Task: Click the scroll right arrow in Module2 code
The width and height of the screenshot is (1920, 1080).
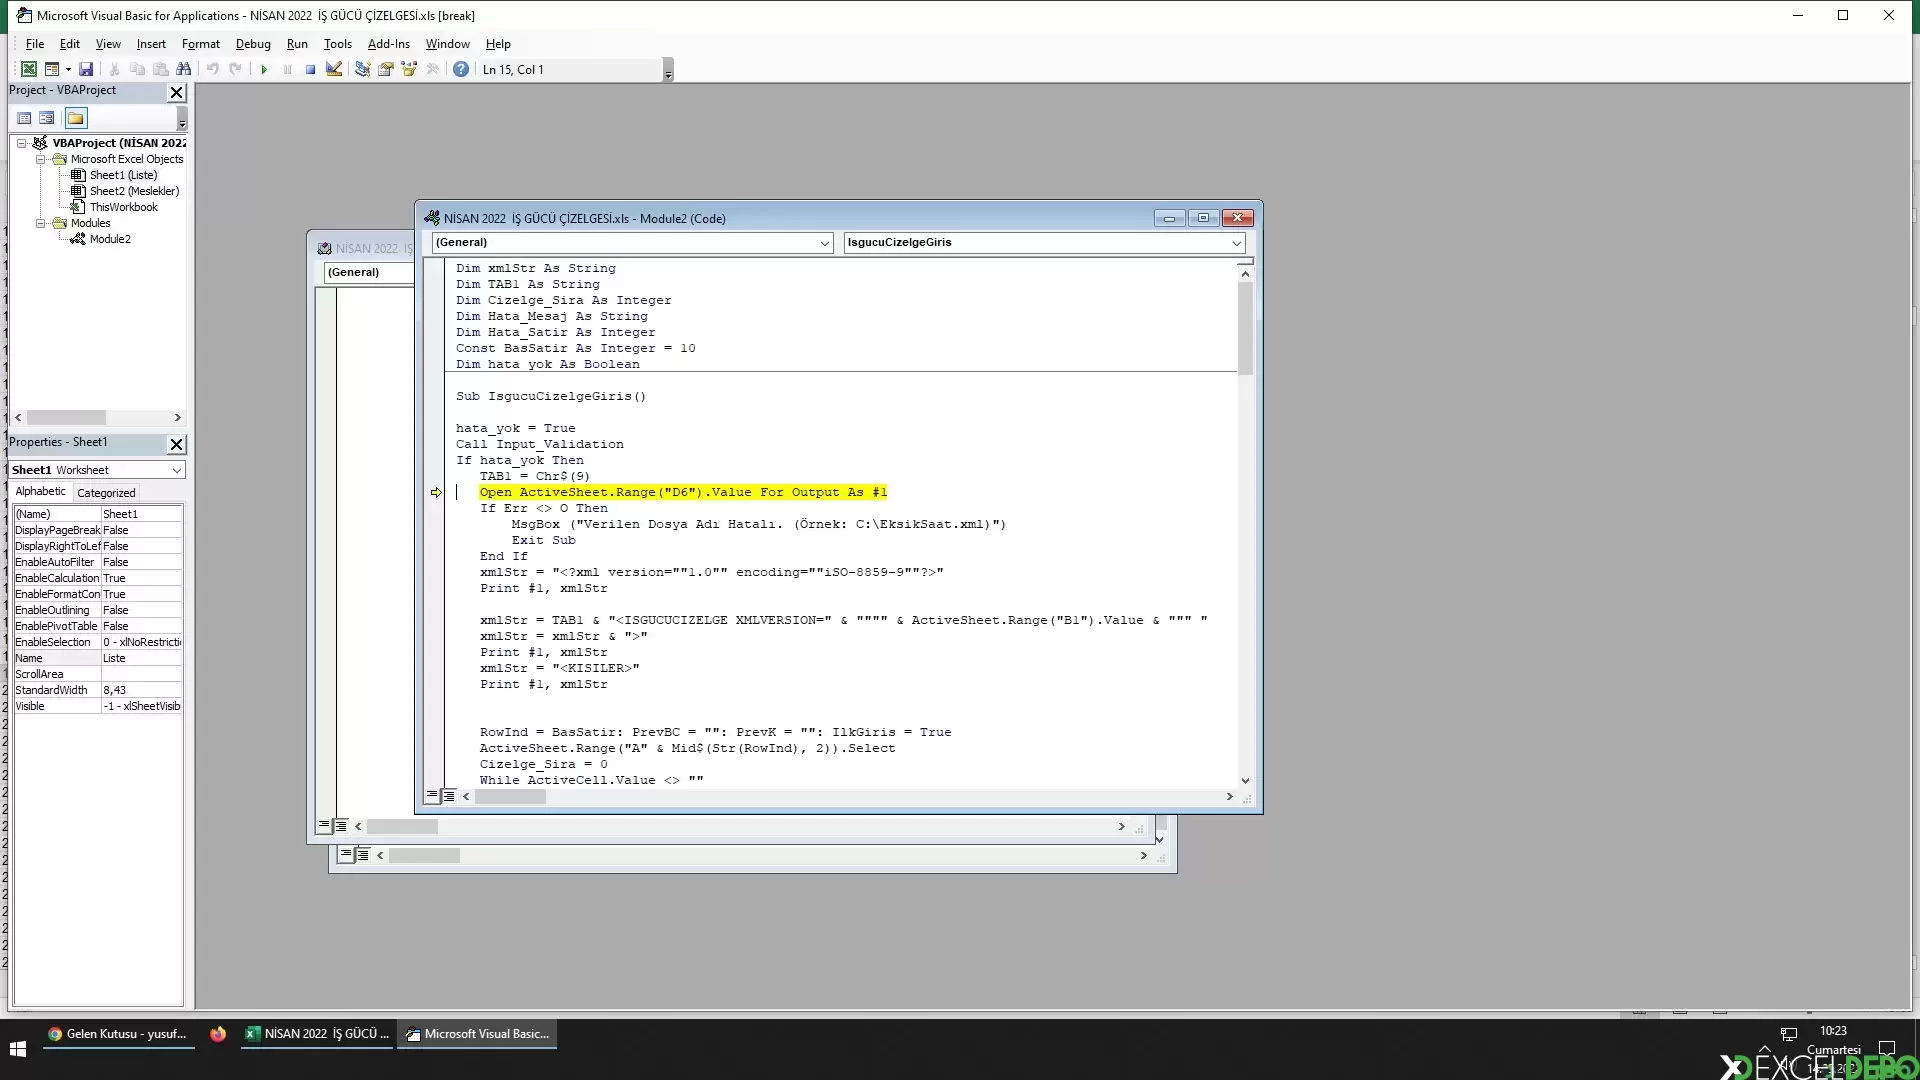Action: coord(1229,797)
